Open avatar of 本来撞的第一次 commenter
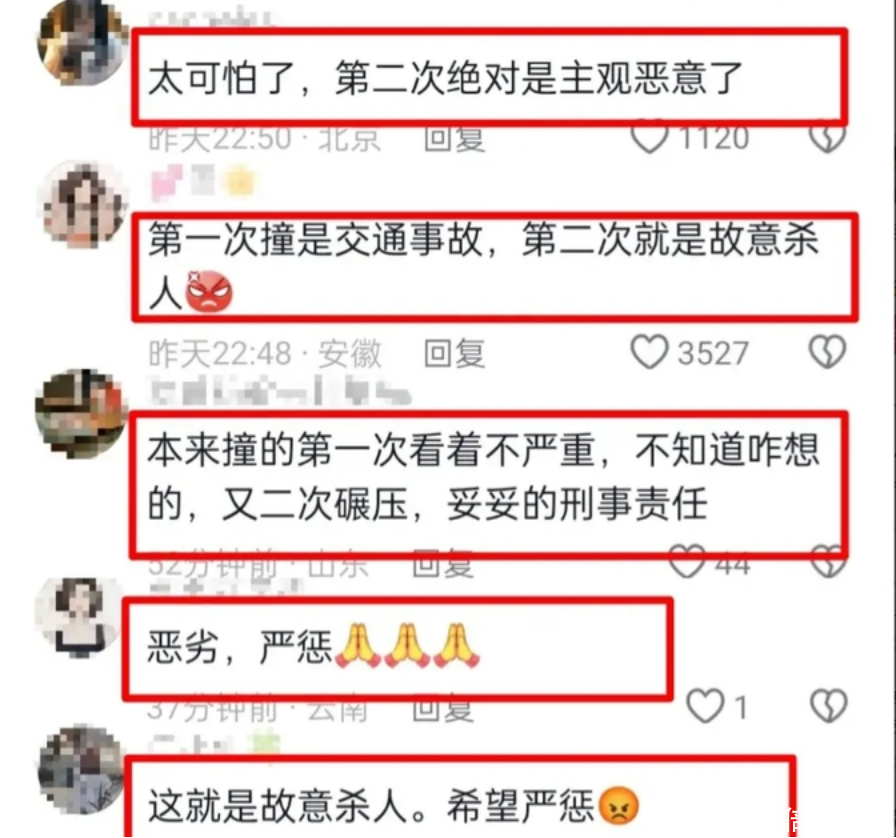The height and width of the screenshot is (838, 896). (80, 414)
